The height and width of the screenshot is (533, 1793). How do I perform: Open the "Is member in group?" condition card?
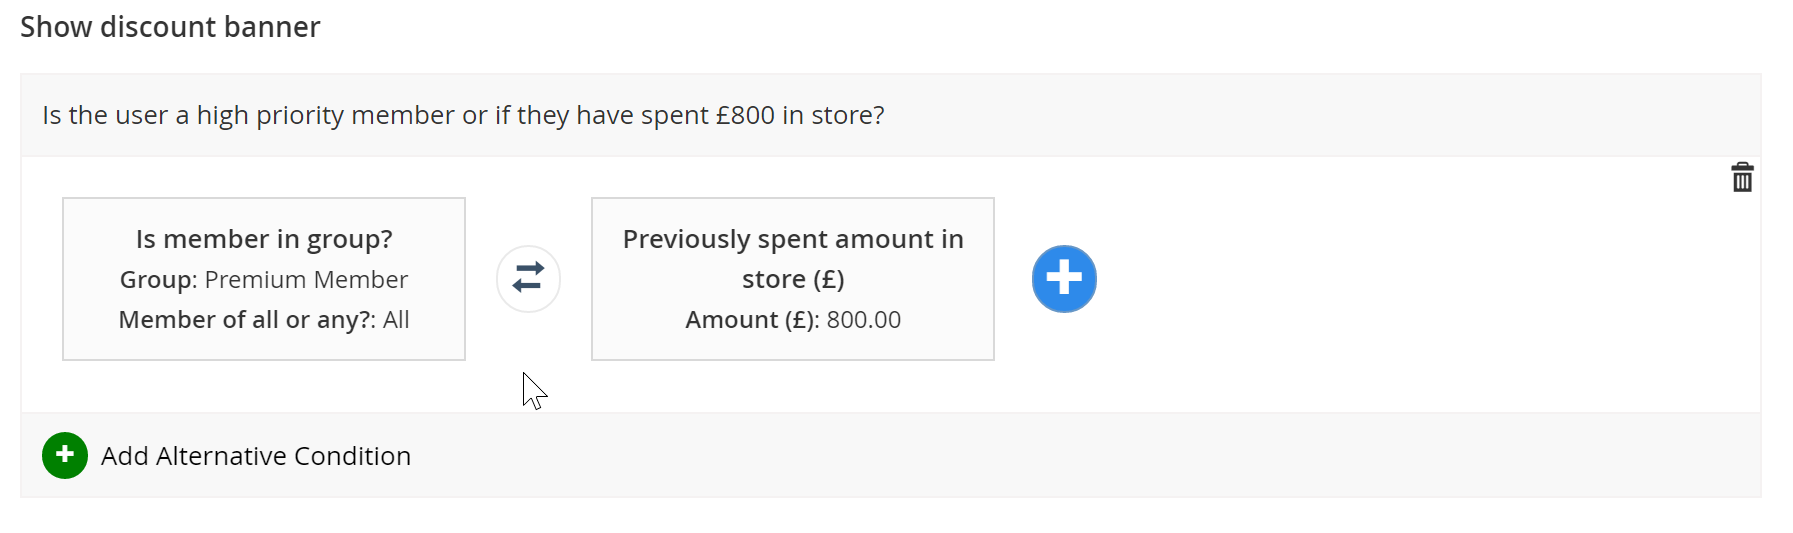pyautogui.click(x=264, y=279)
